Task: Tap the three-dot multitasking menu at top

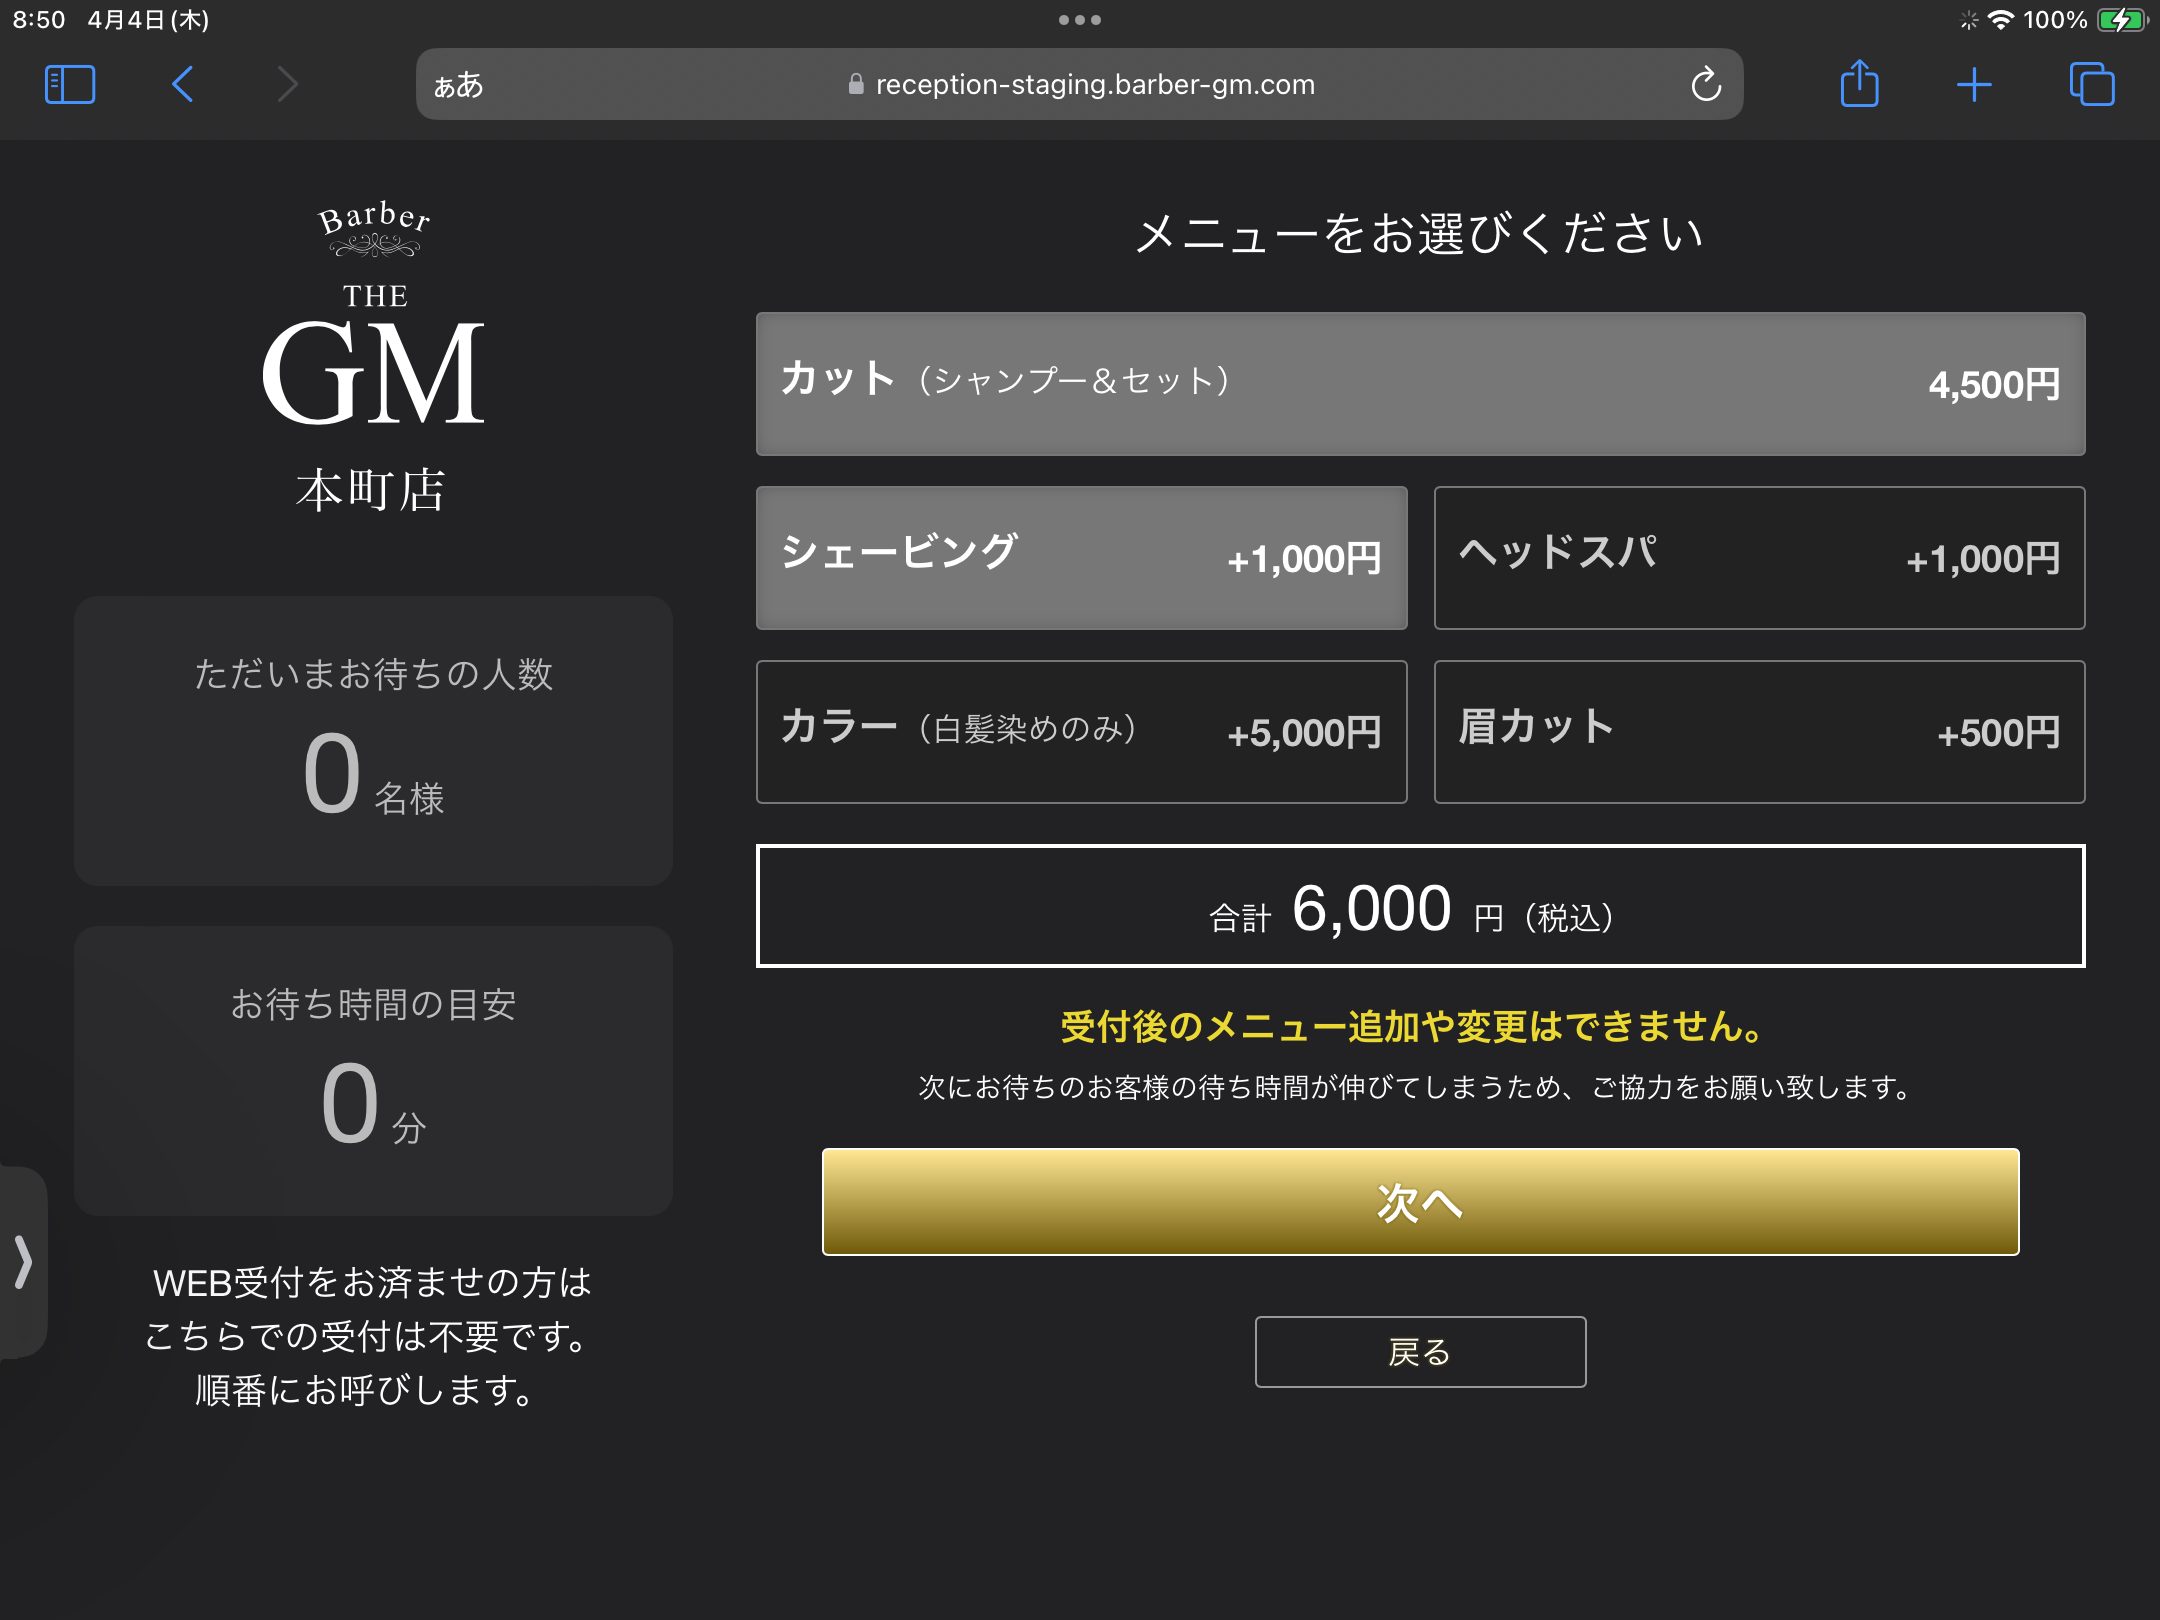Action: click(1079, 20)
